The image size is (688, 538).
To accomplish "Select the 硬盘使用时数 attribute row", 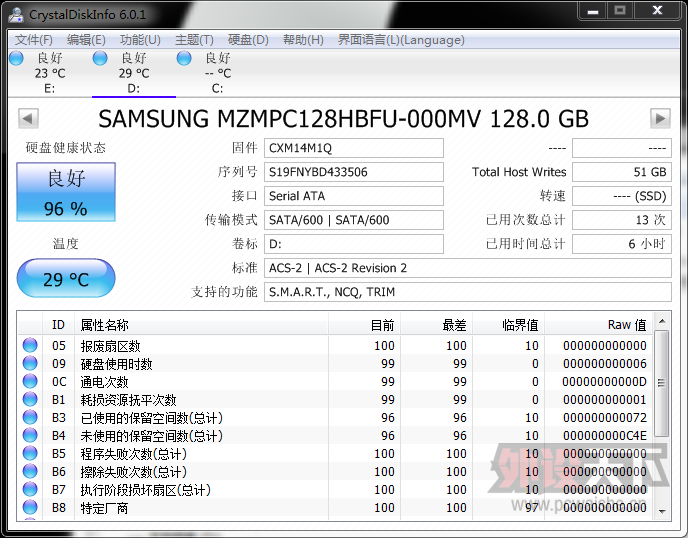I will click(335, 363).
